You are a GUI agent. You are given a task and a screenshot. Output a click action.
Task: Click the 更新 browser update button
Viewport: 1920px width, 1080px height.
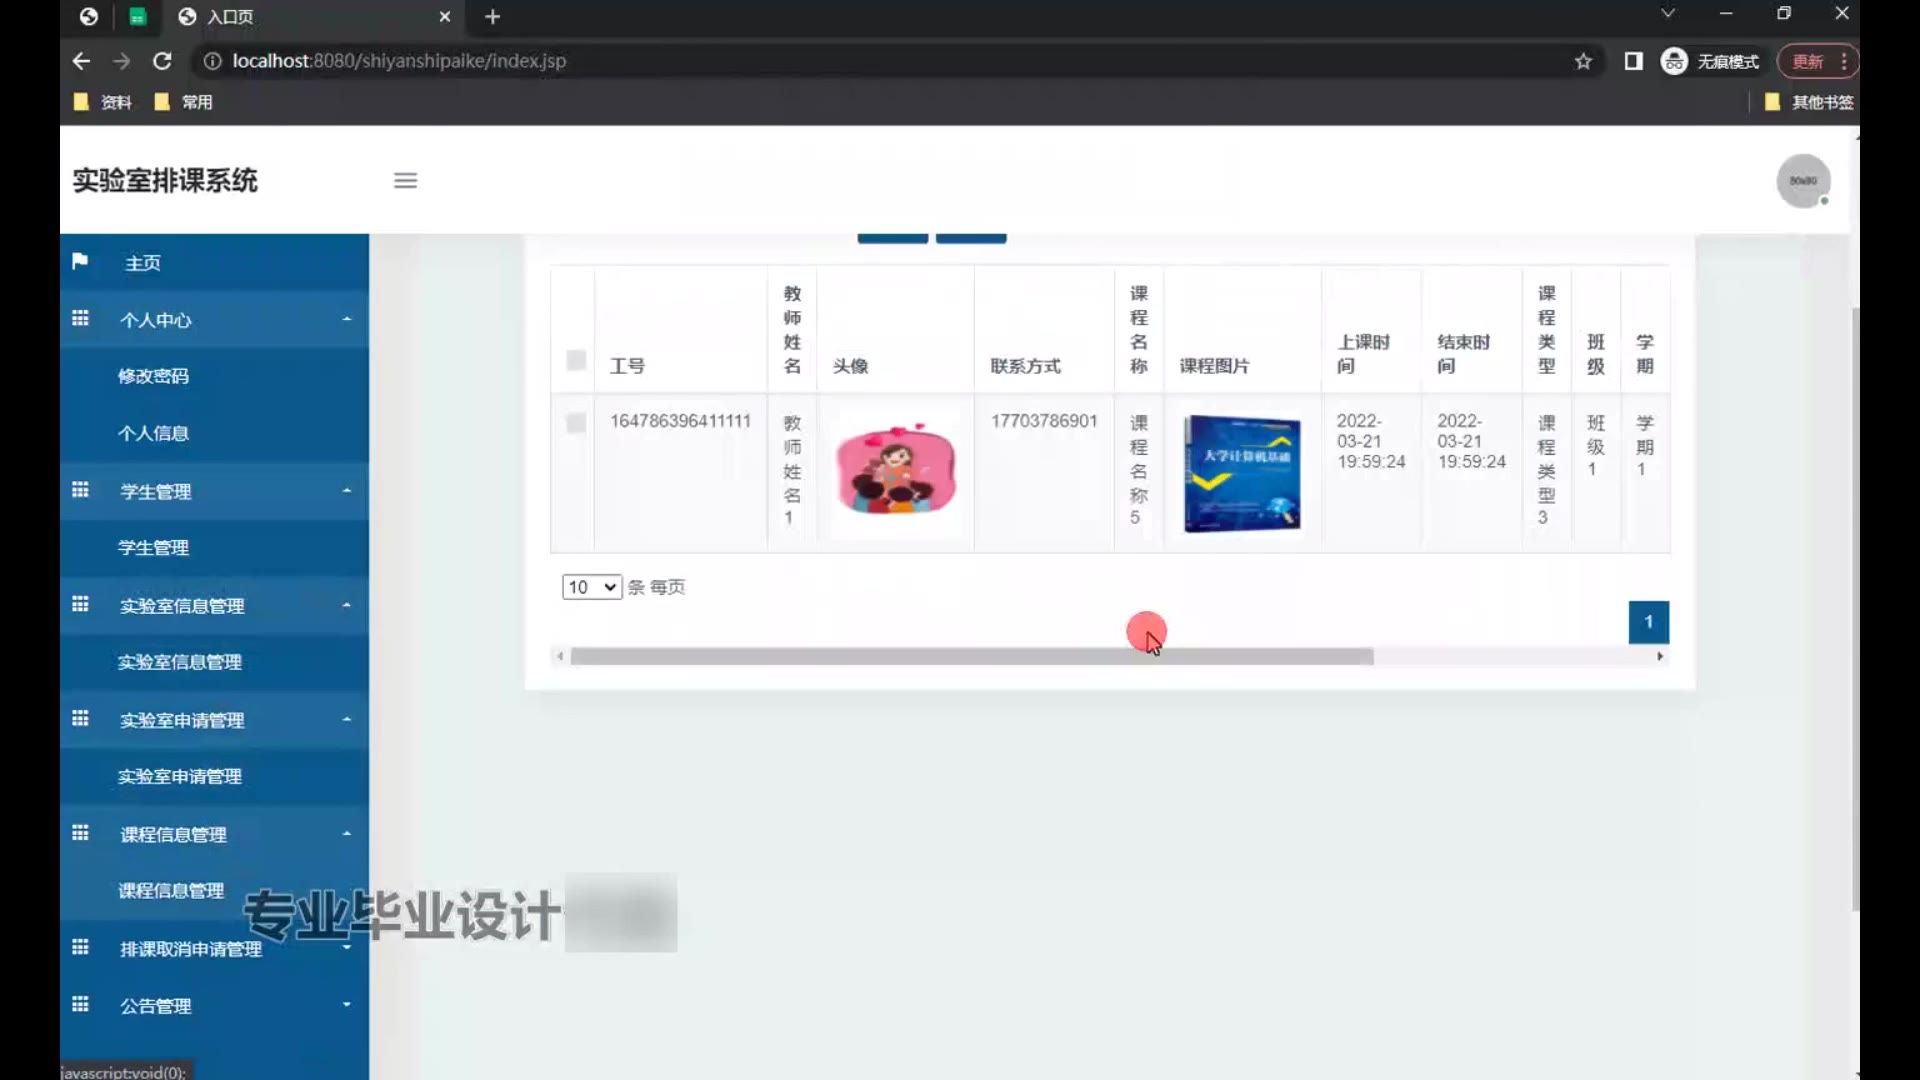click(x=1808, y=61)
